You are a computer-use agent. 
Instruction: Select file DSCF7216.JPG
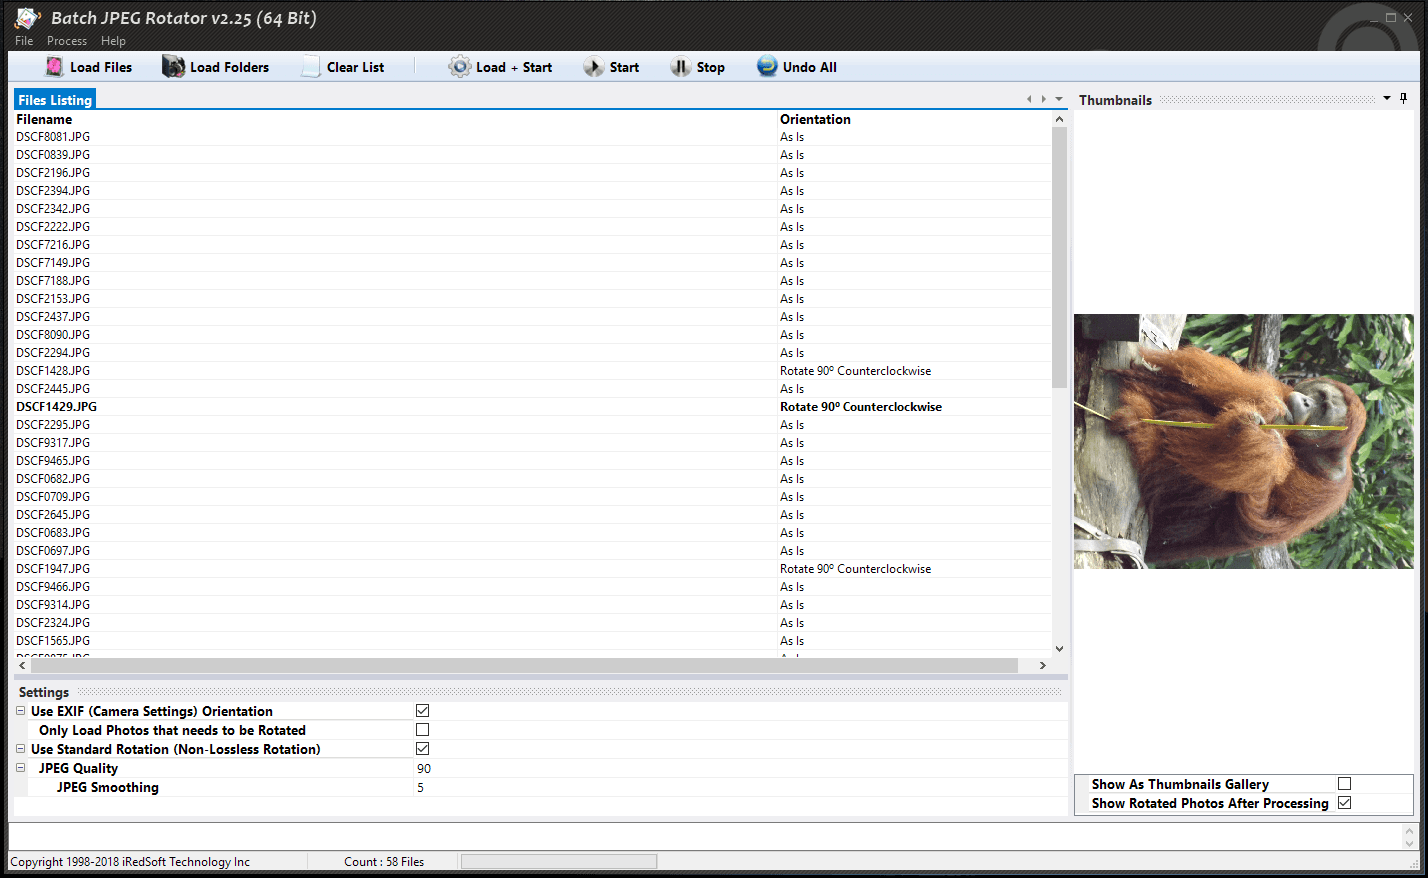53,245
